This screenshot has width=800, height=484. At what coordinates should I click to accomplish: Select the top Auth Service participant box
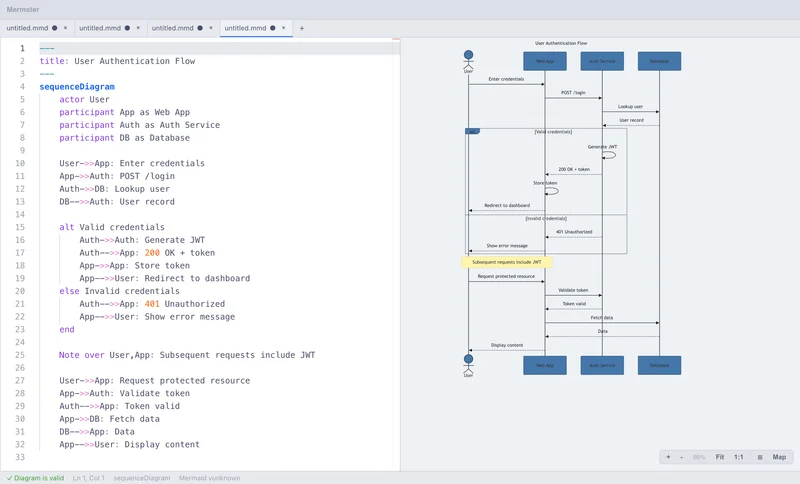coord(602,61)
